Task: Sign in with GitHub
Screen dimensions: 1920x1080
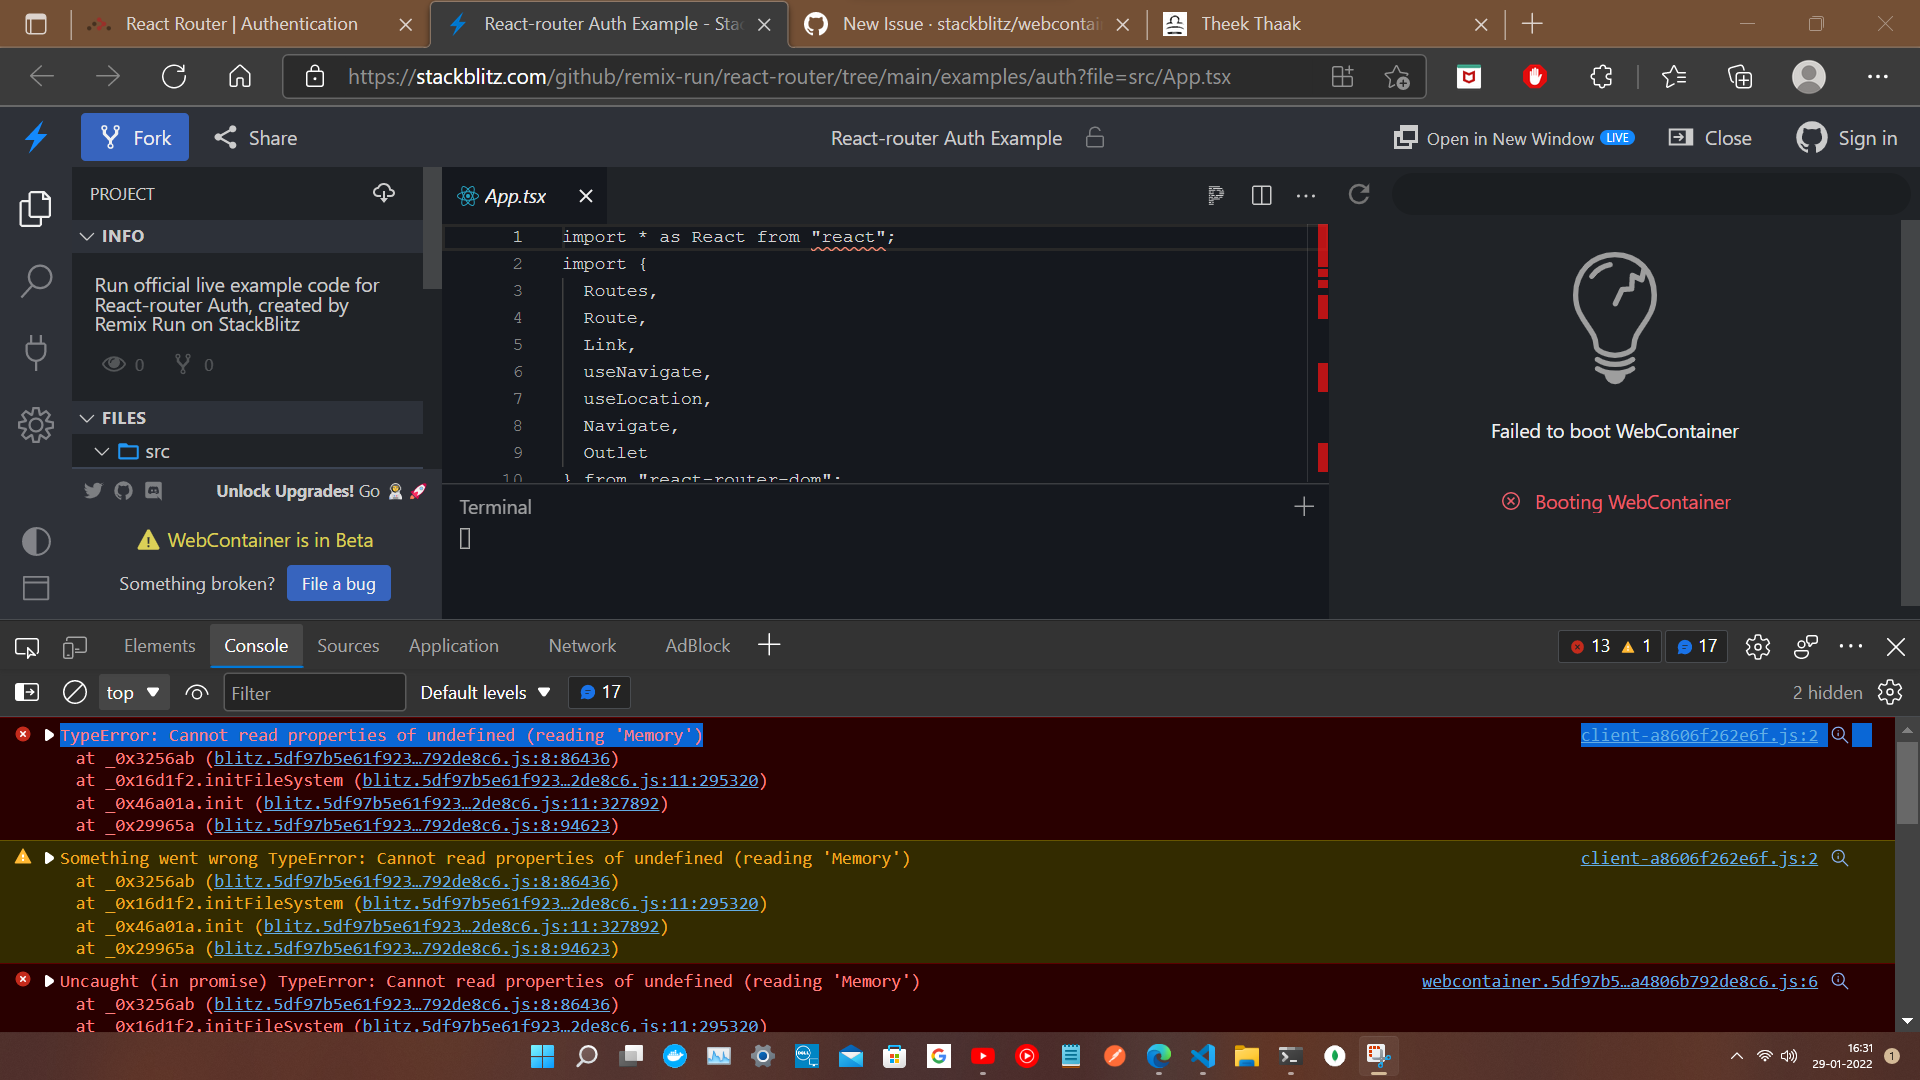Action: pos(1846,138)
